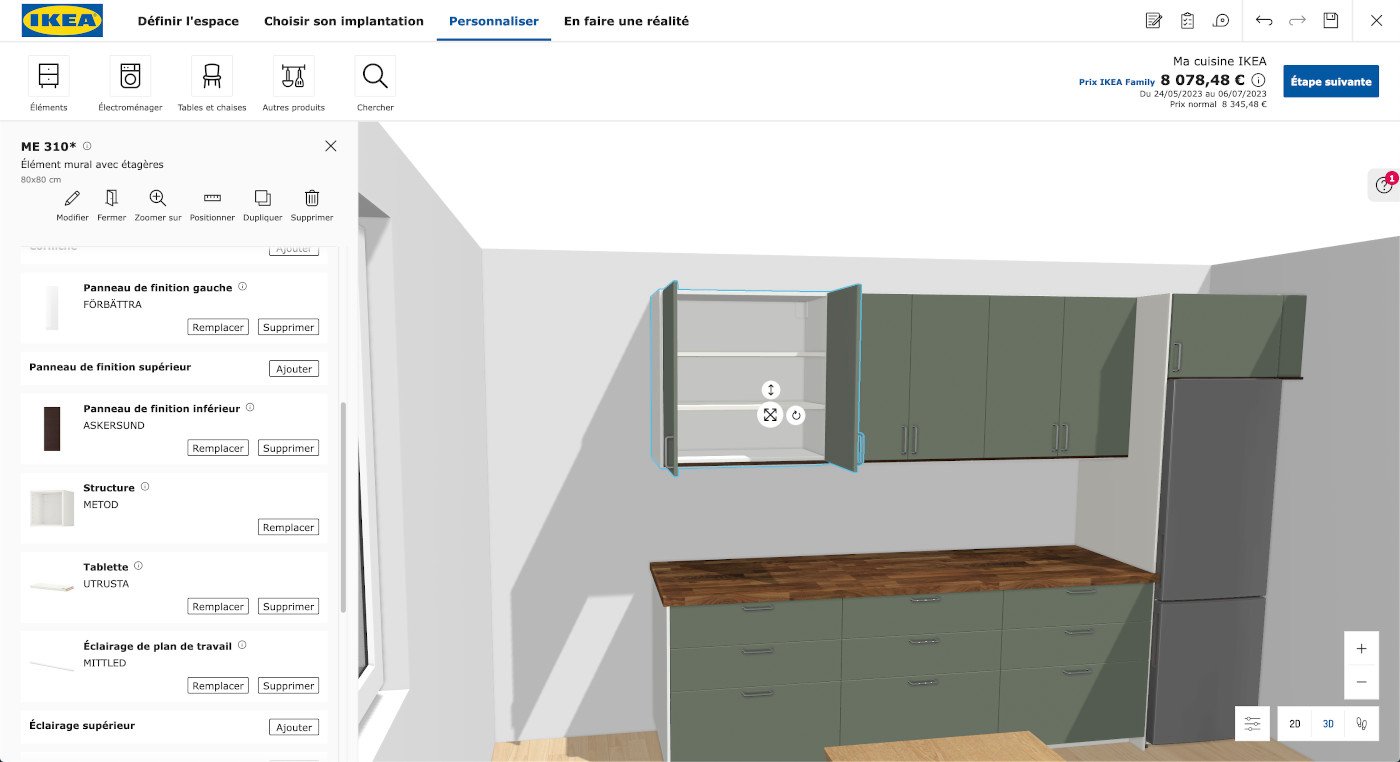Show info icon beside Tablette
Image resolution: width=1400 pixels, height=762 pixels.
tap(138, 566)
